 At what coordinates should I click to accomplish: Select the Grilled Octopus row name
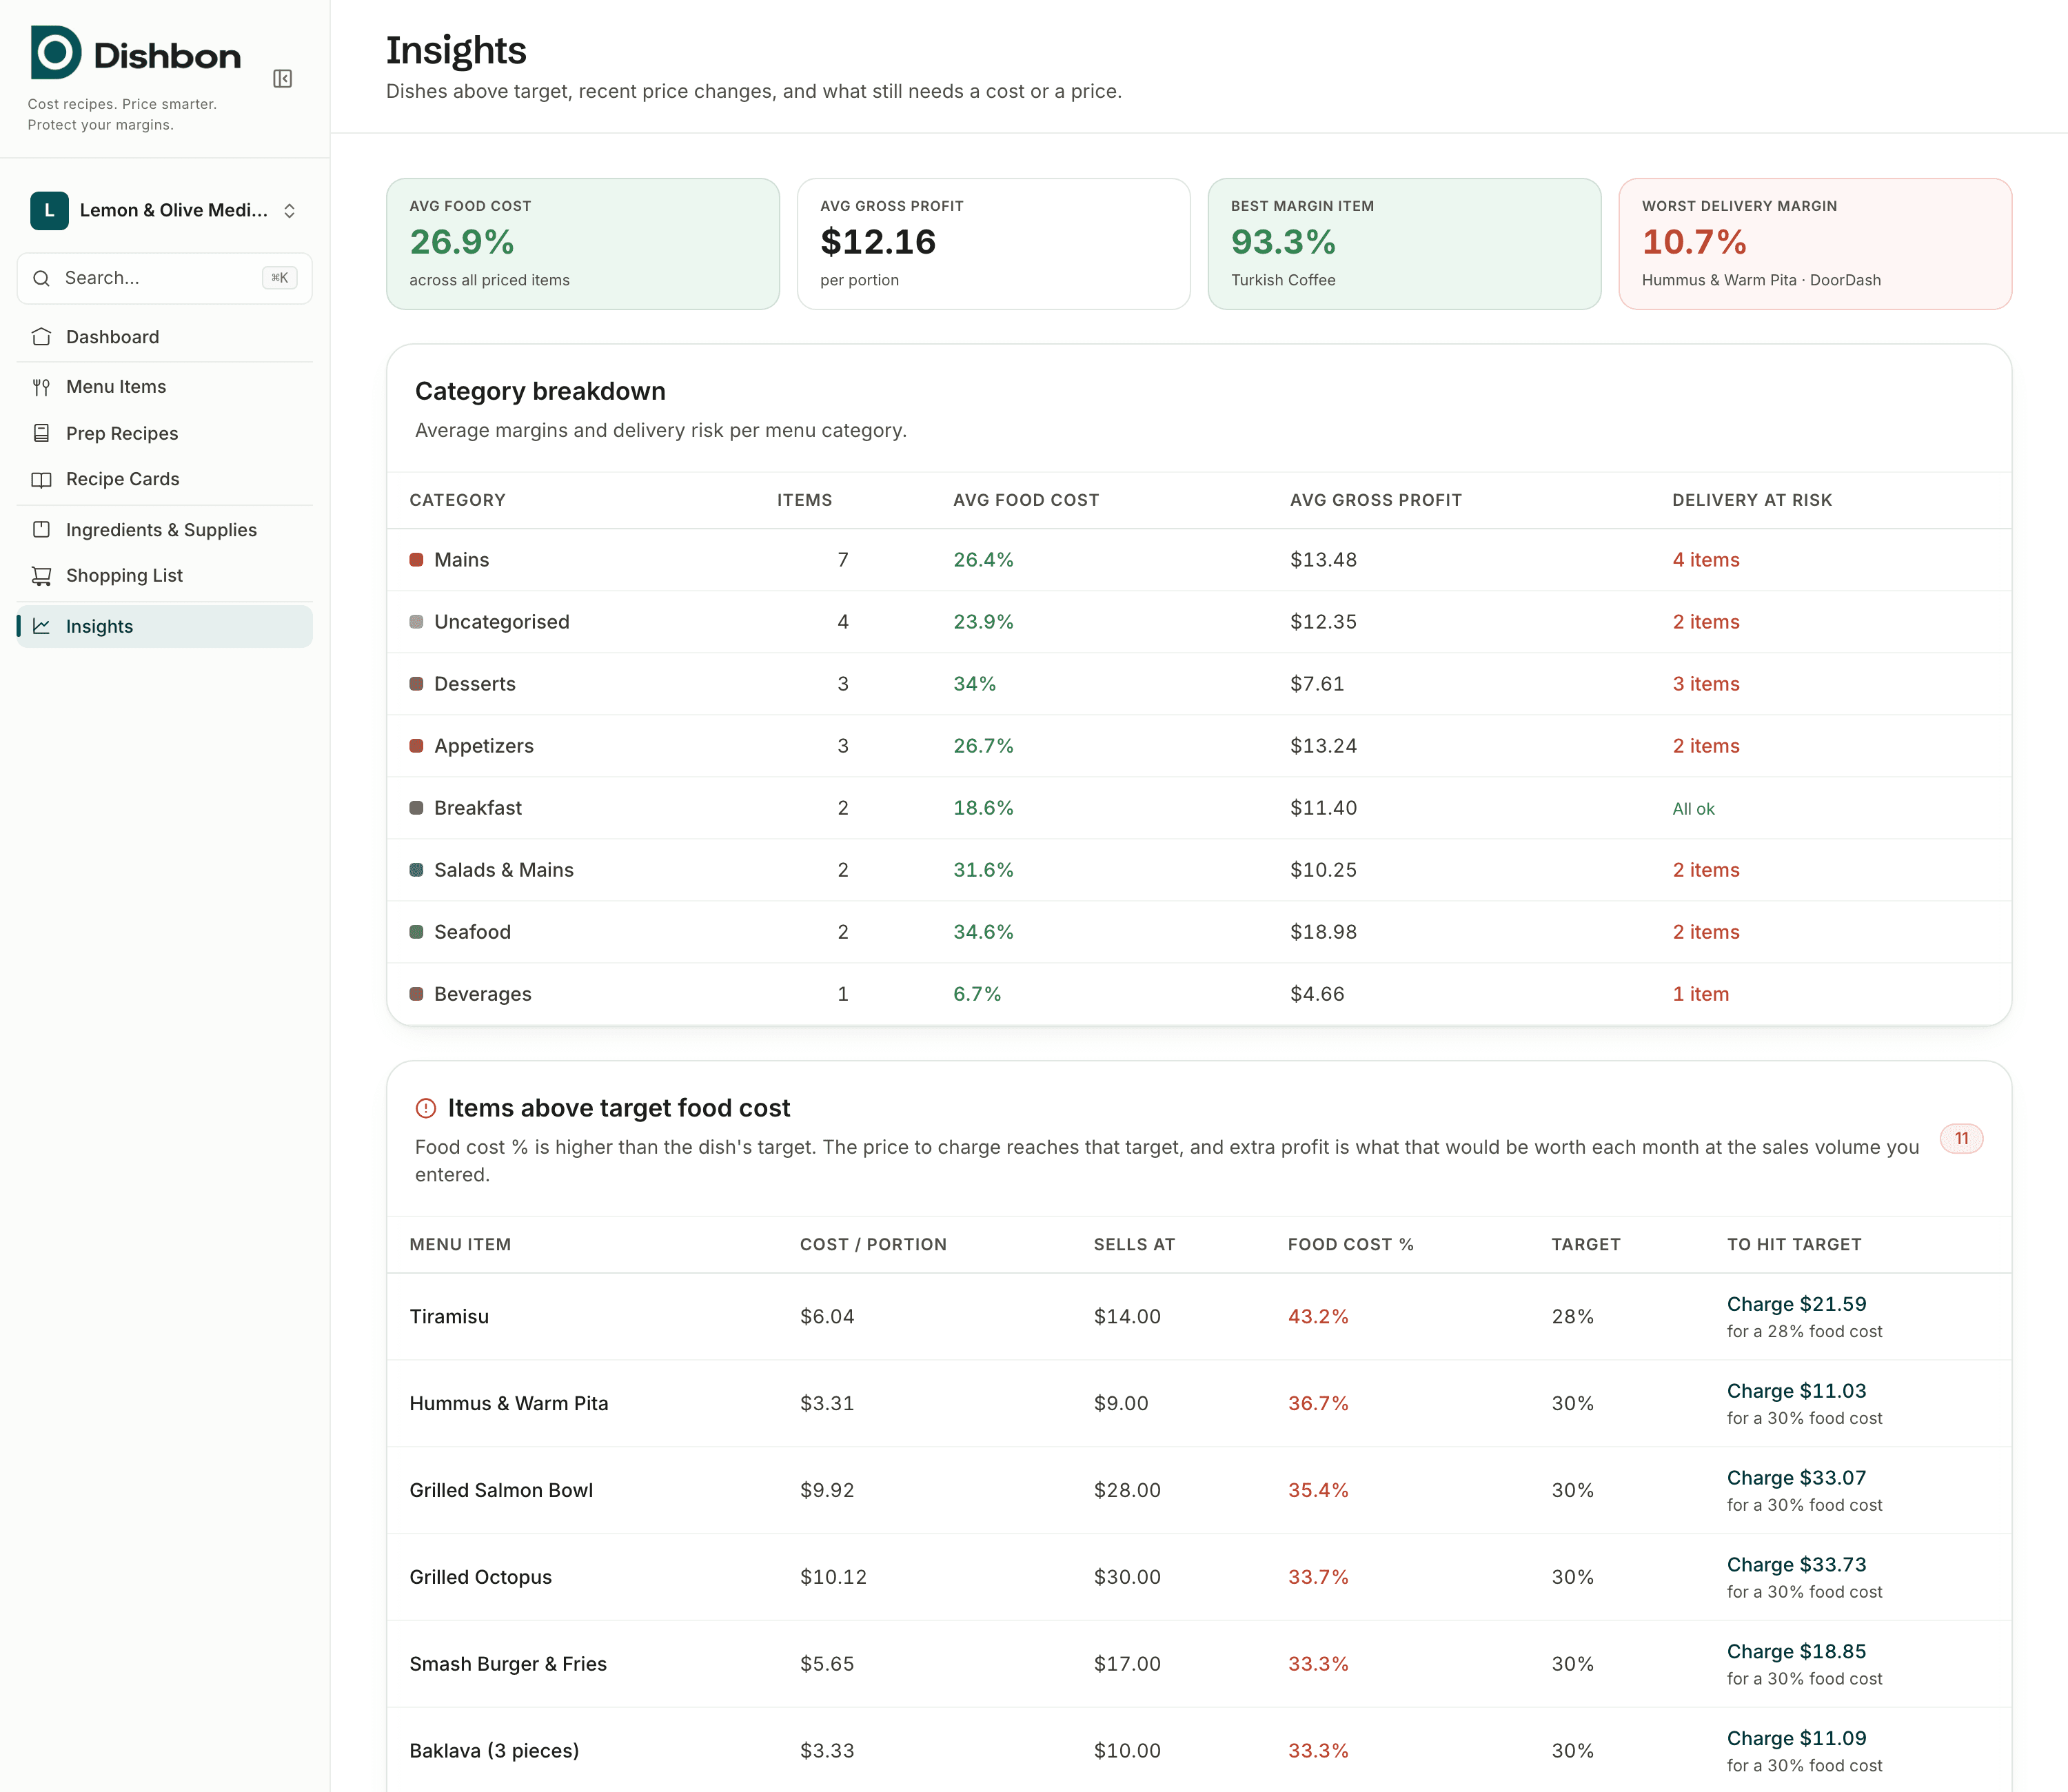click(480, 1577)
